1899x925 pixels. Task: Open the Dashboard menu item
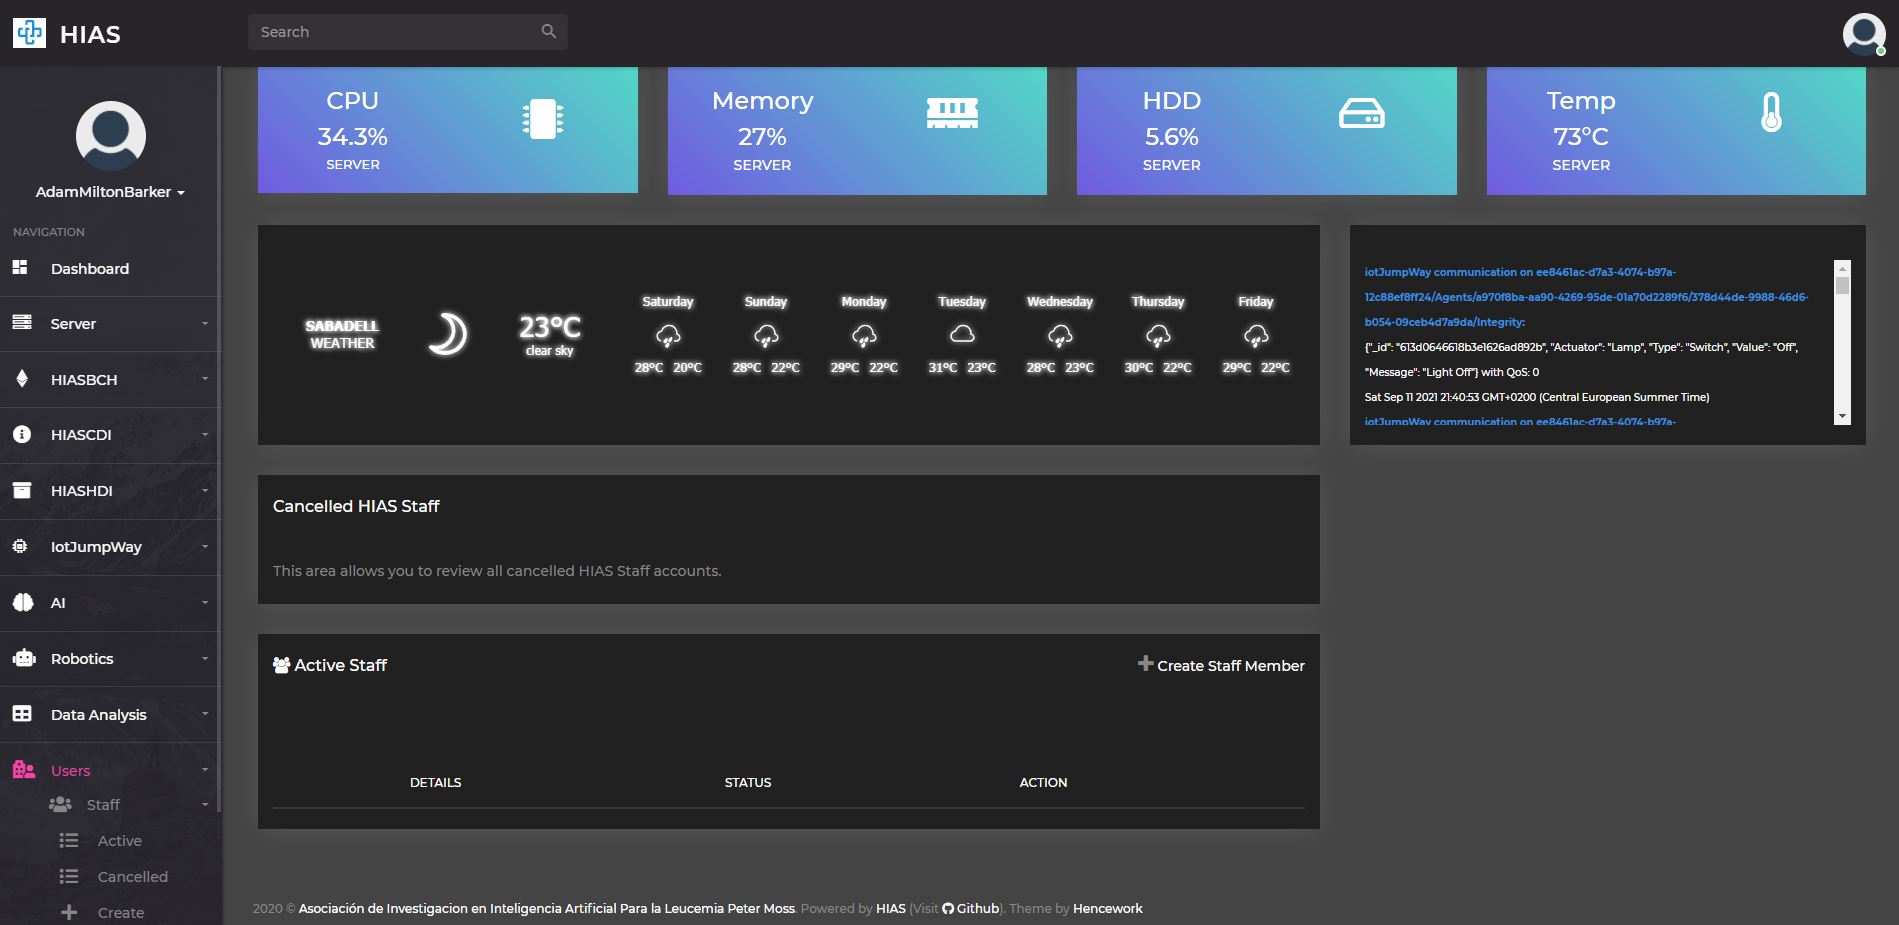(x=90, y=268)
